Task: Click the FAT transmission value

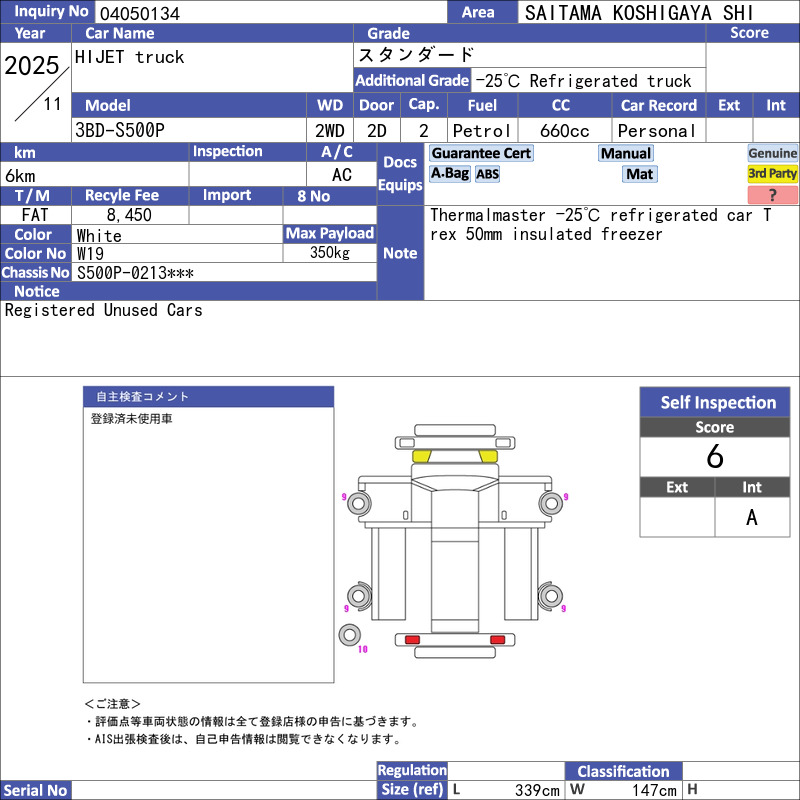Action: coord(35,215)
